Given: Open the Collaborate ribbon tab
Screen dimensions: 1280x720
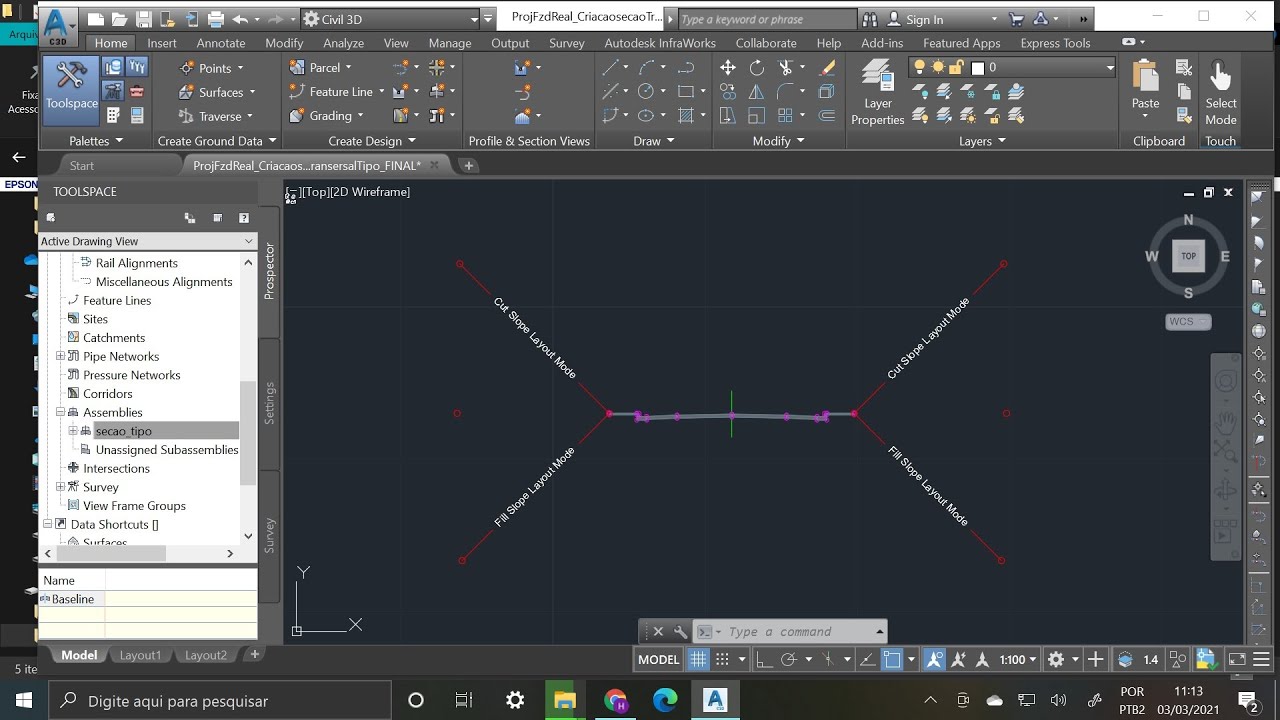Looking at the screenshot, I should [x=766, y=43].
